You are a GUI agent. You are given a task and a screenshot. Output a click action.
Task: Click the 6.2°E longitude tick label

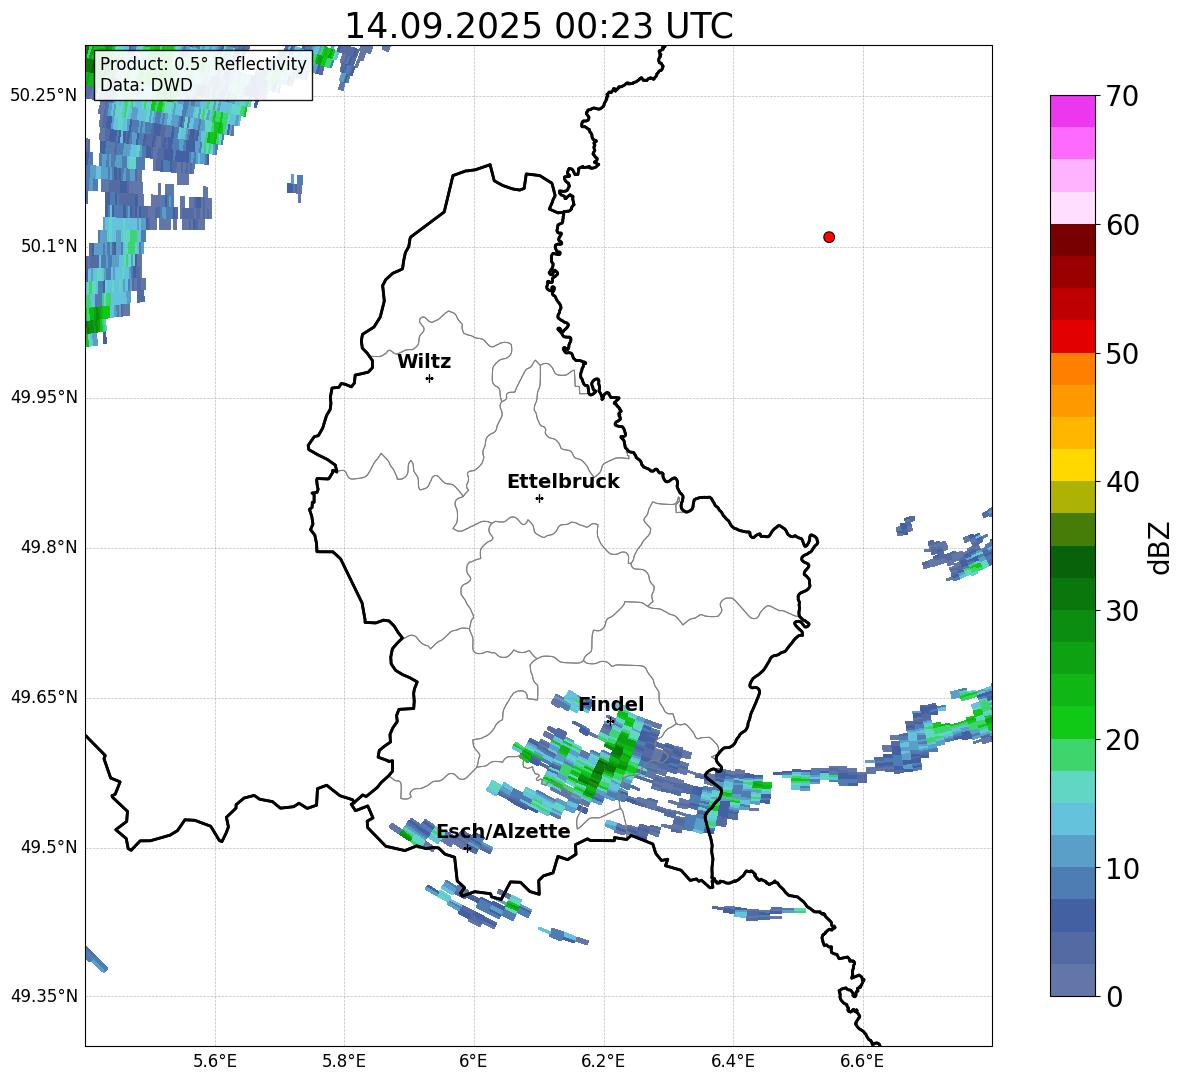603,1060
